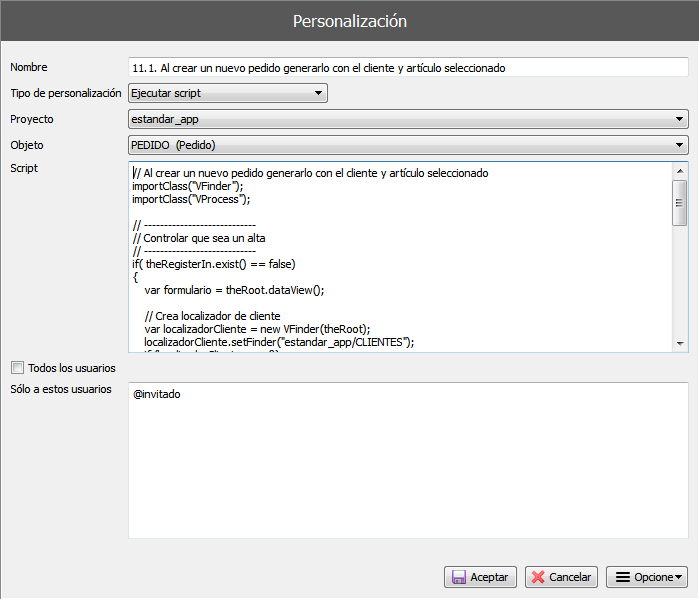Click the 'var formulario' script line
Image resolution: width=699 pixels, height=599 pixels.
(x=234, y=290)
